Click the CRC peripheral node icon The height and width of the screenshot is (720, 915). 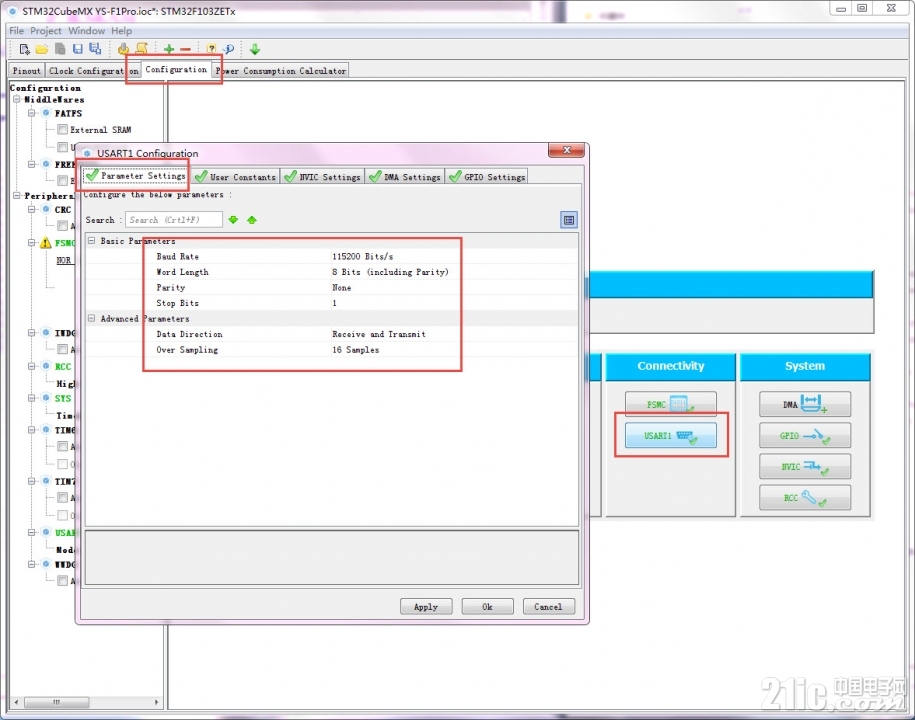click(x=46, y=209)
